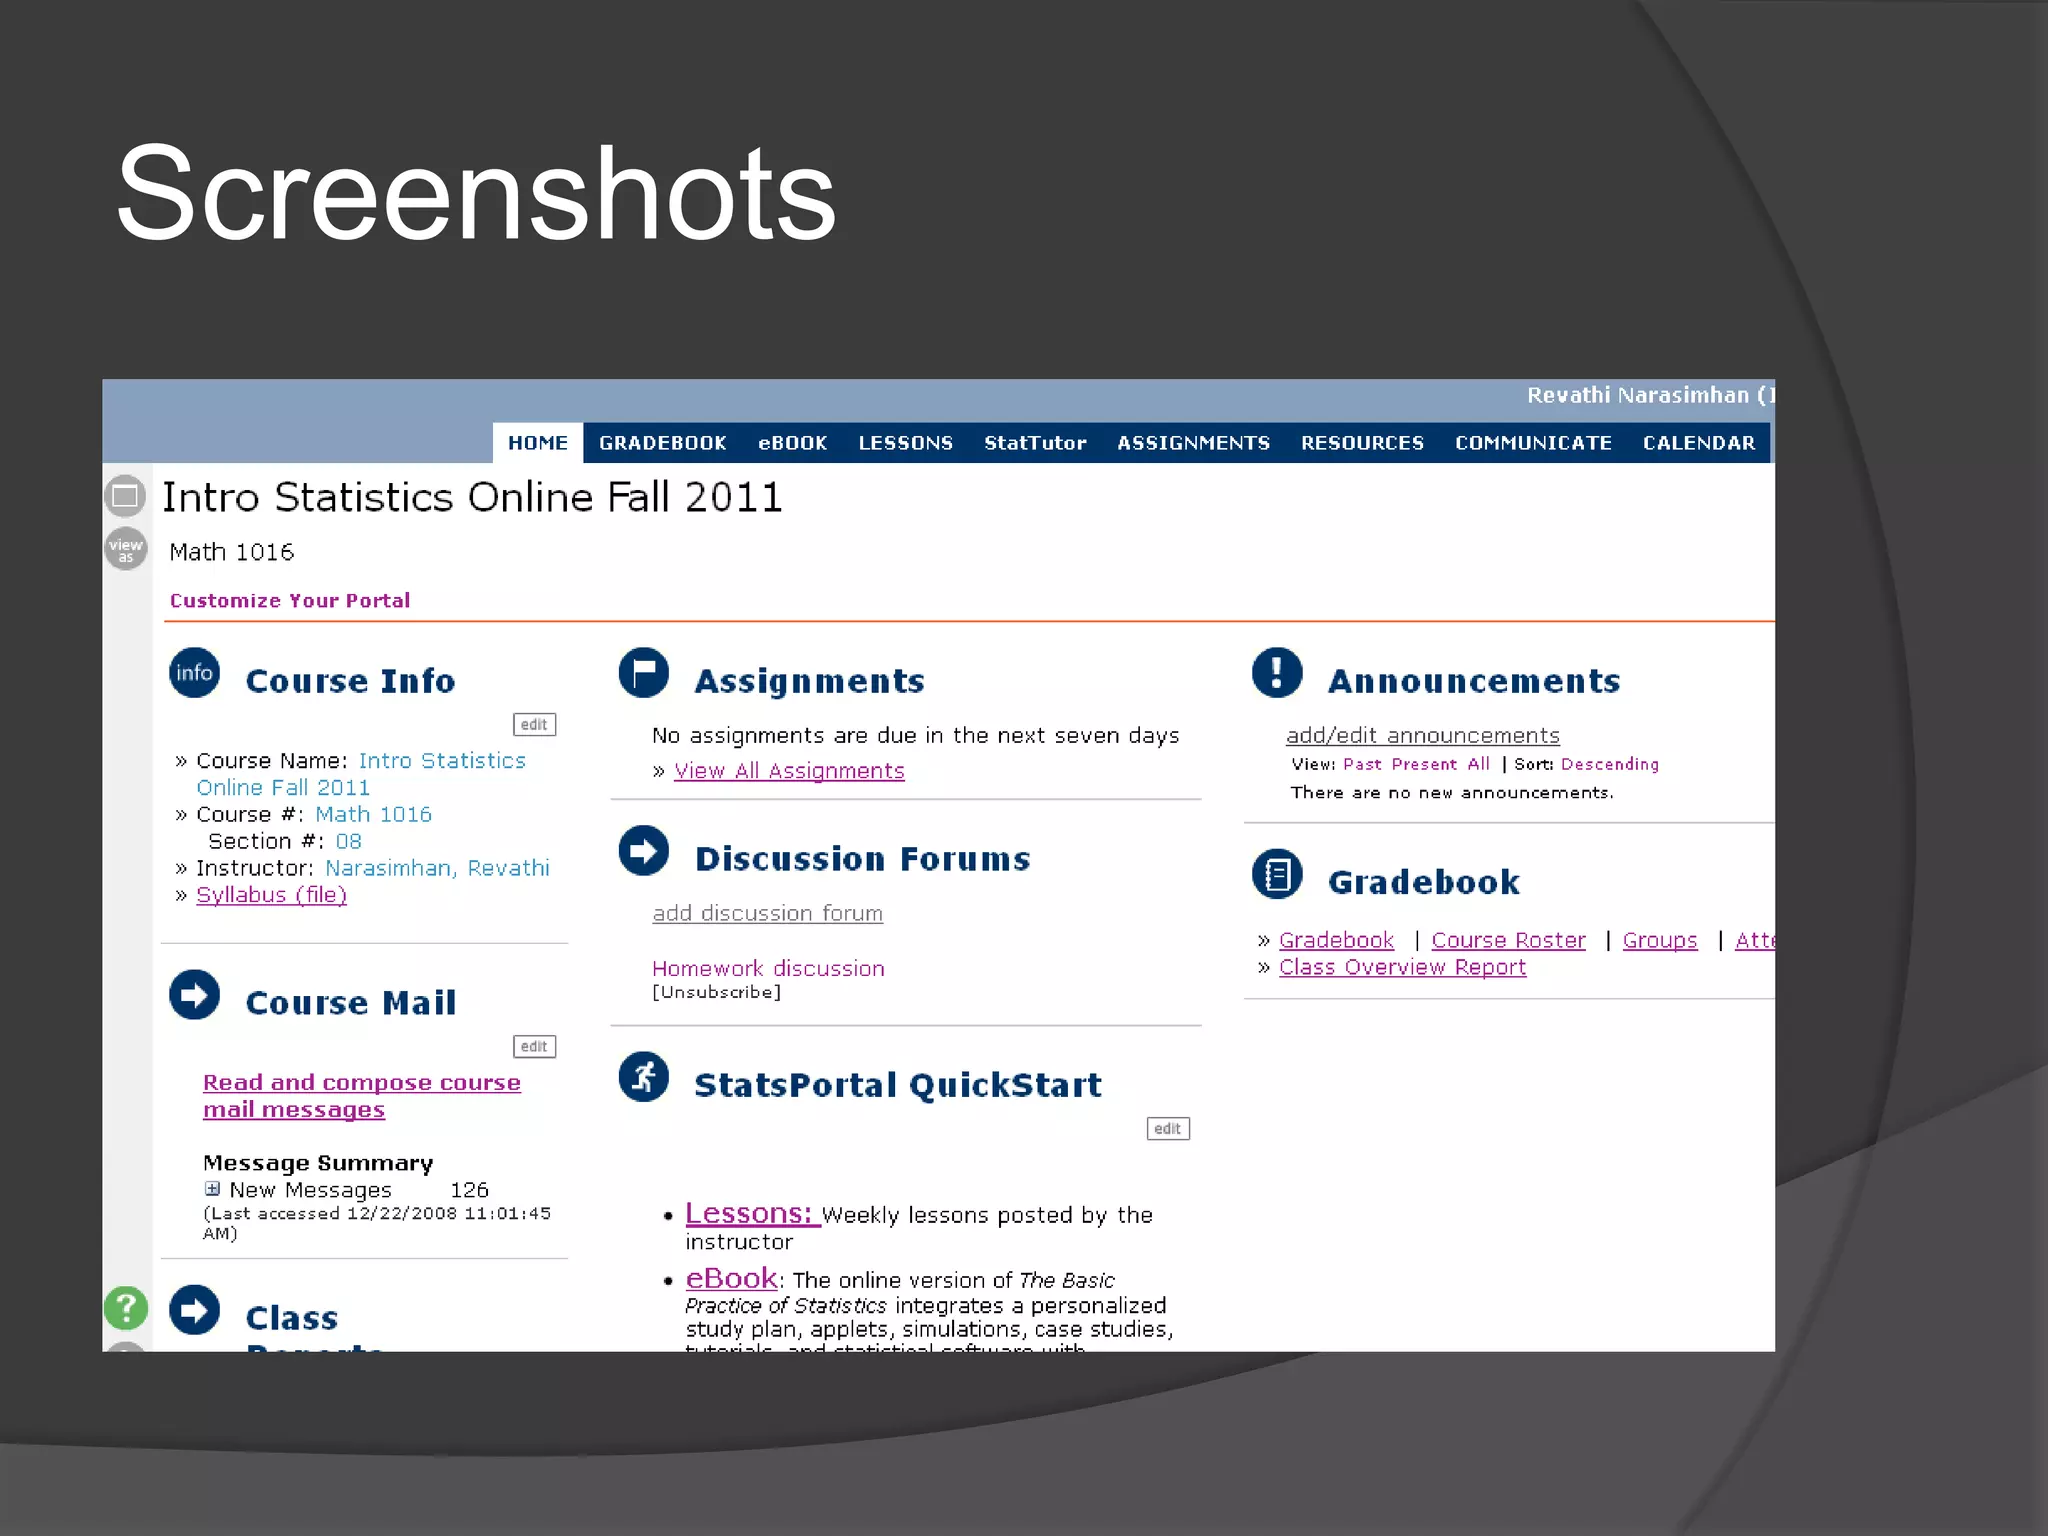Click the Class Reports arrow icon
Image resolution: width=2048 pixels, height=1536 pixels.
(194, 1310)
